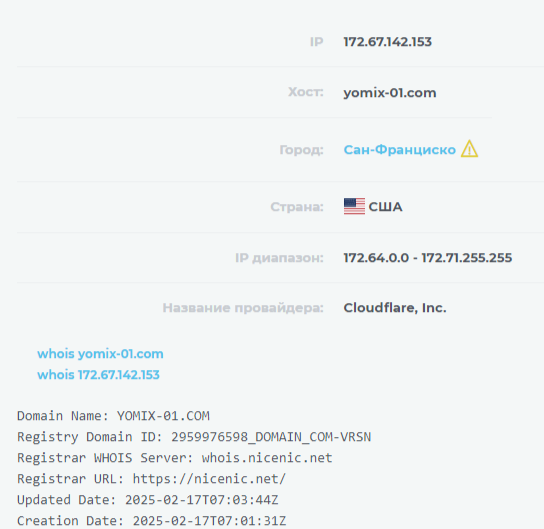Viewport: 544px width, 529px height.
Task: Click the Creation Date line
Action: pos(152,521)
